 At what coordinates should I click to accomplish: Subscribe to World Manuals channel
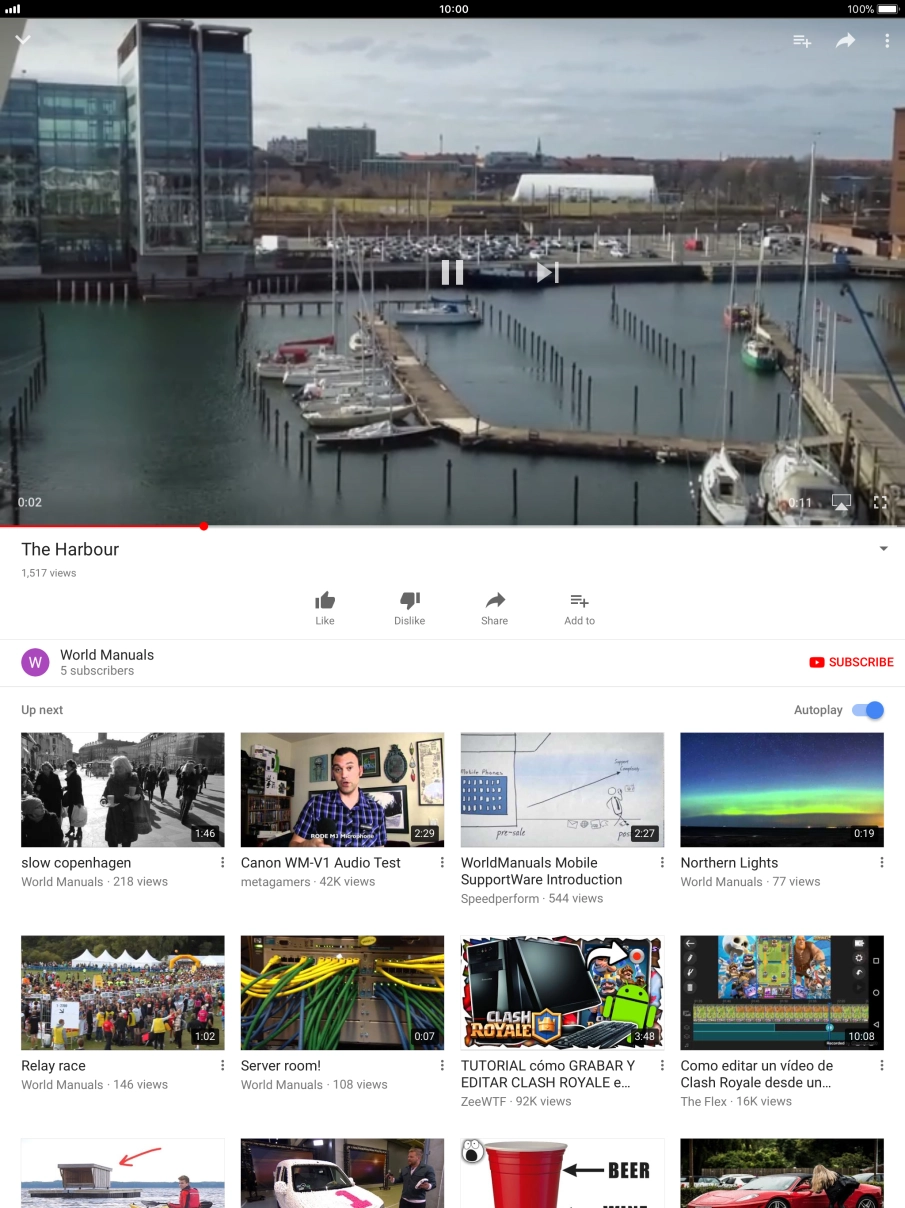pyautogui.click(x=851, y=662)
